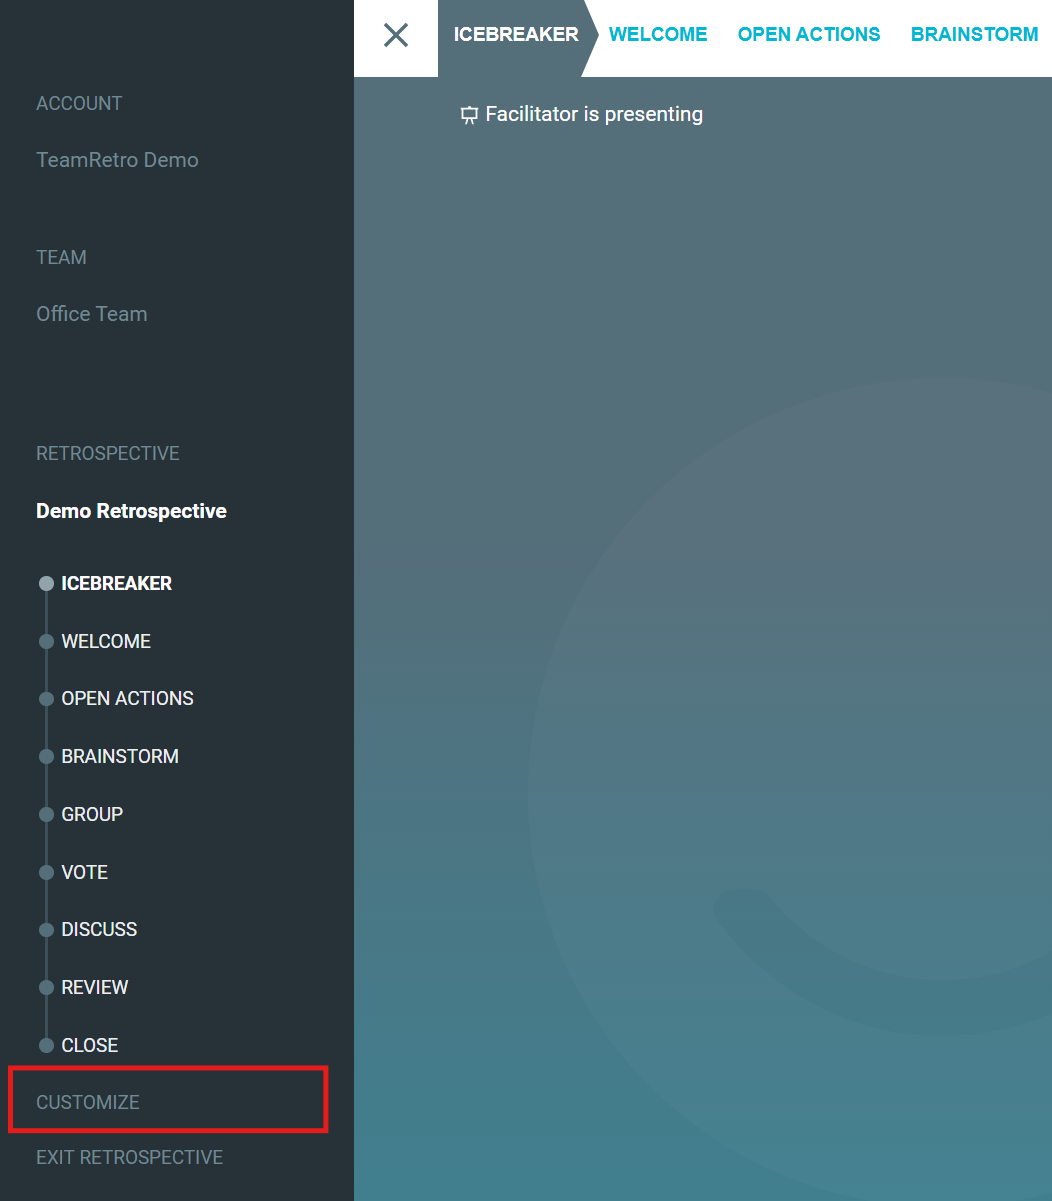Select Demo Retrospective title
1052x1201 pixels.
(131, 511)
